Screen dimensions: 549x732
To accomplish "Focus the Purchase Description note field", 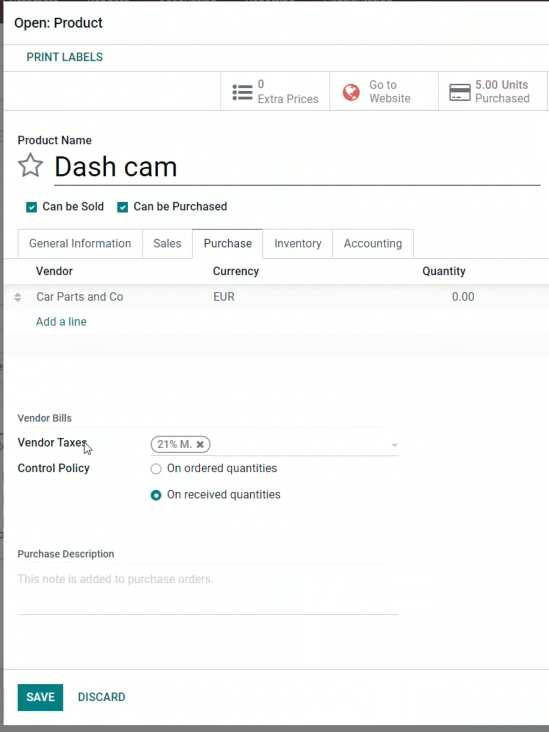I will 208,590.
